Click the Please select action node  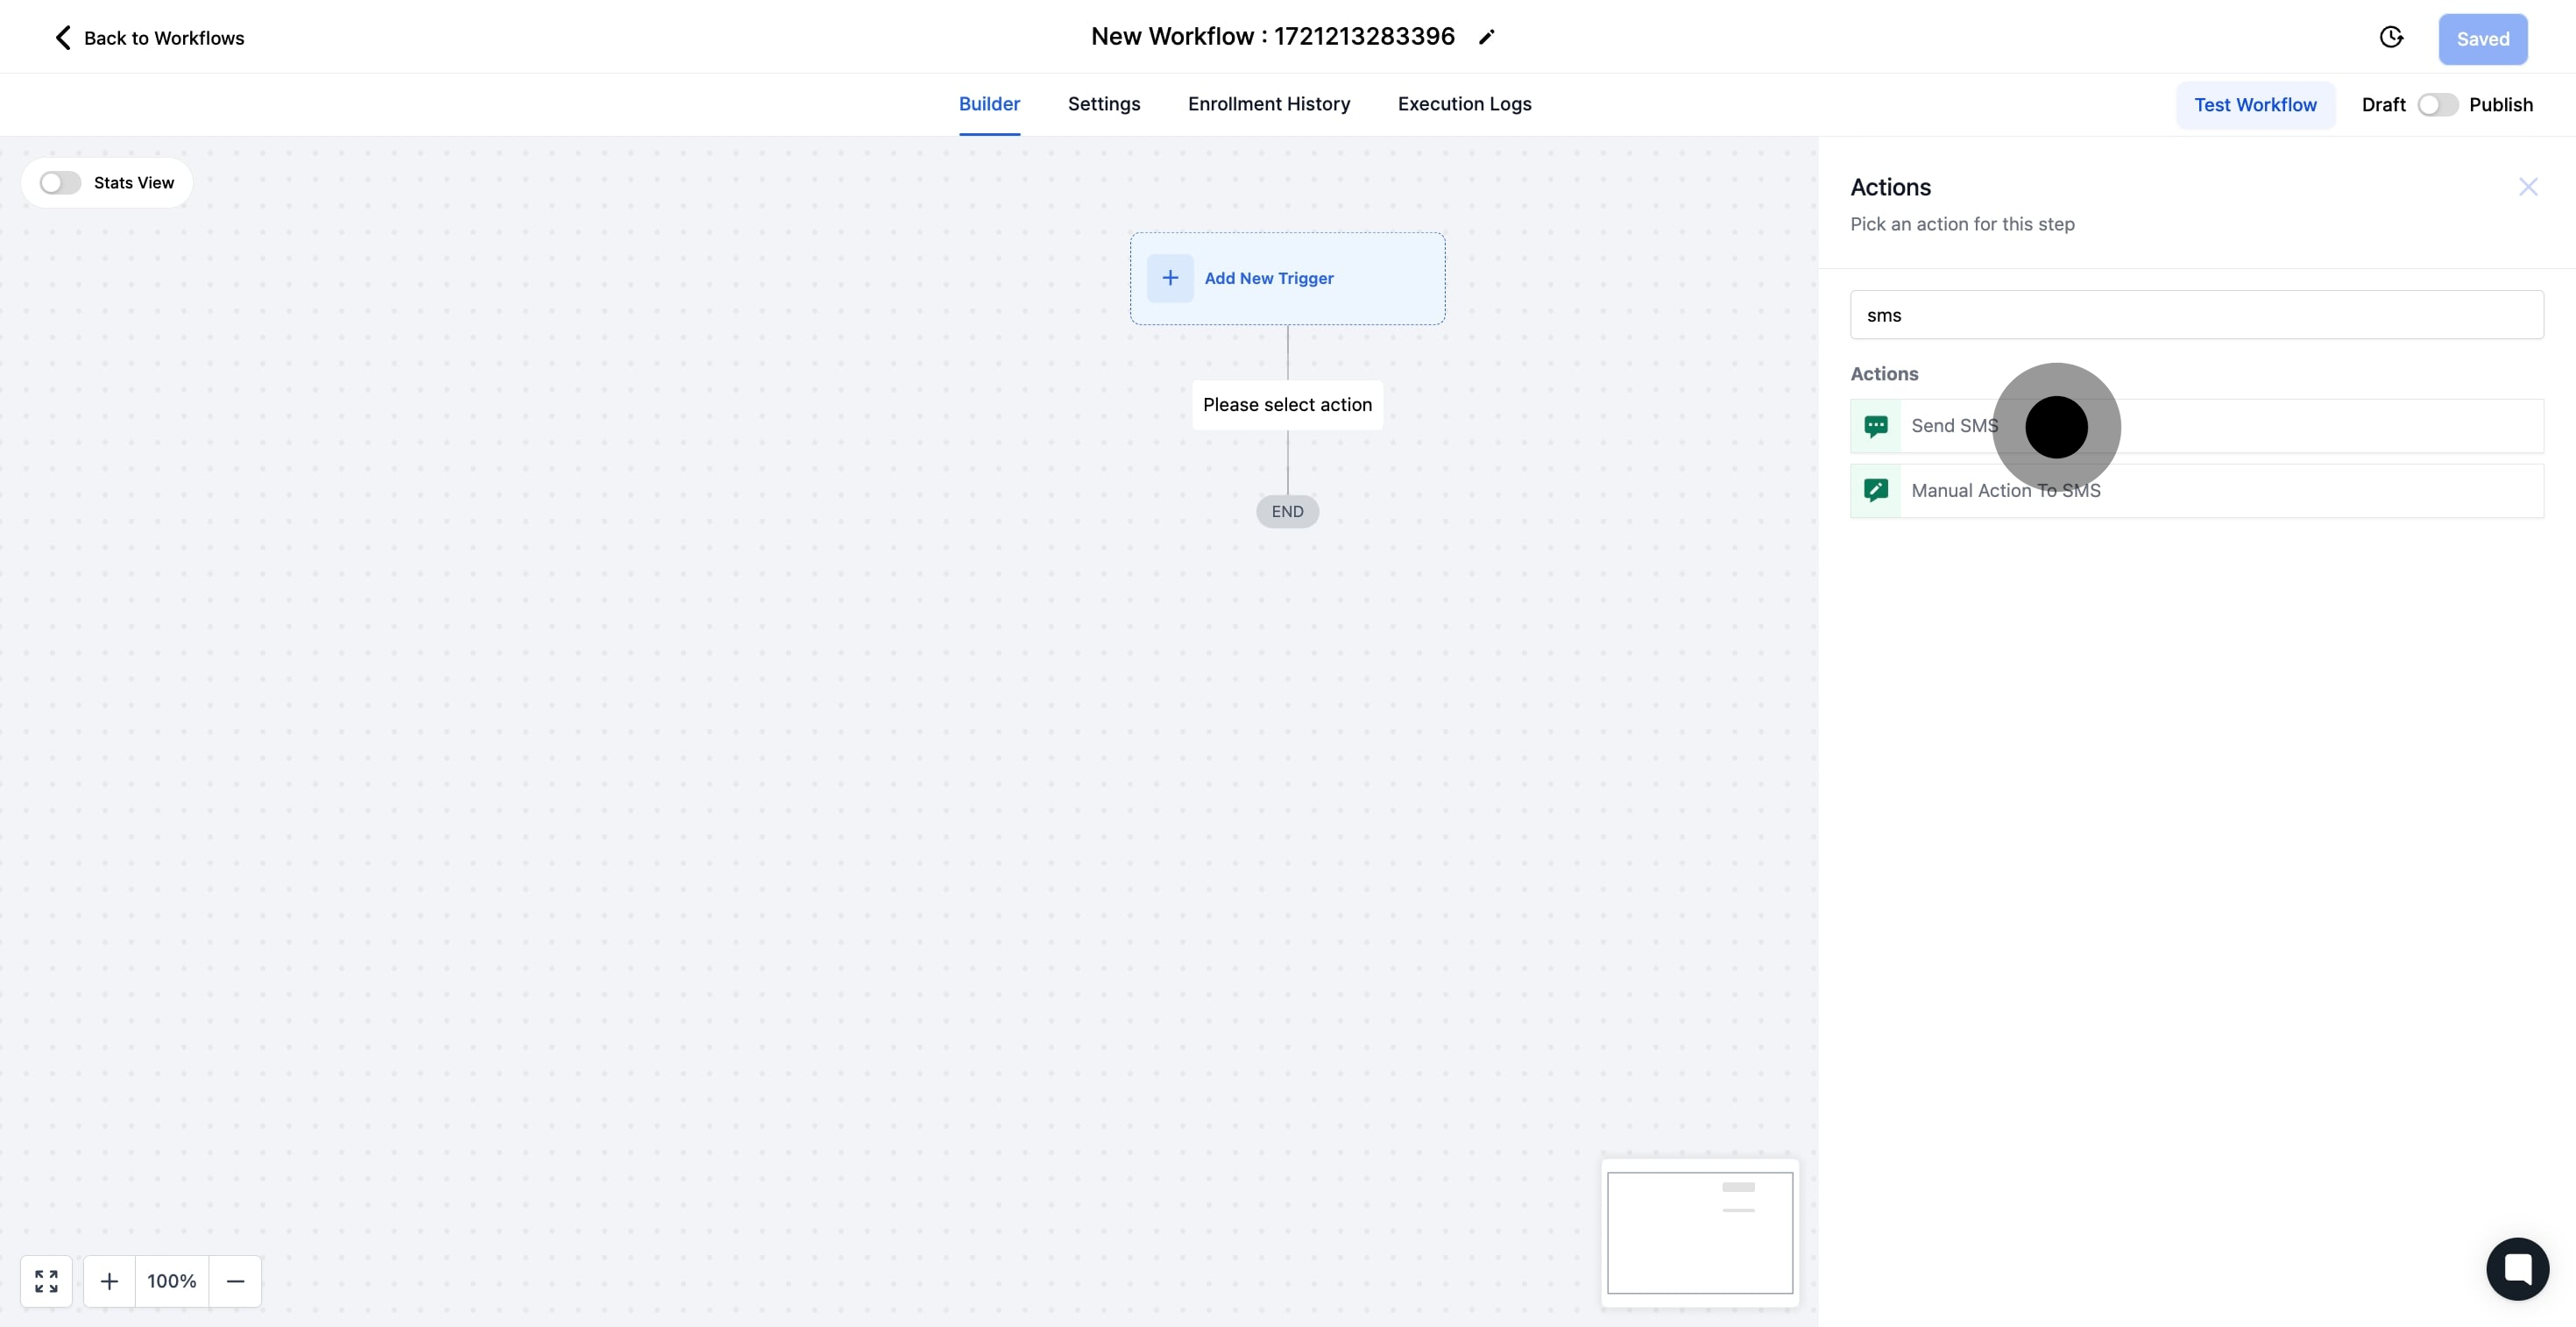coord(1287,405)
